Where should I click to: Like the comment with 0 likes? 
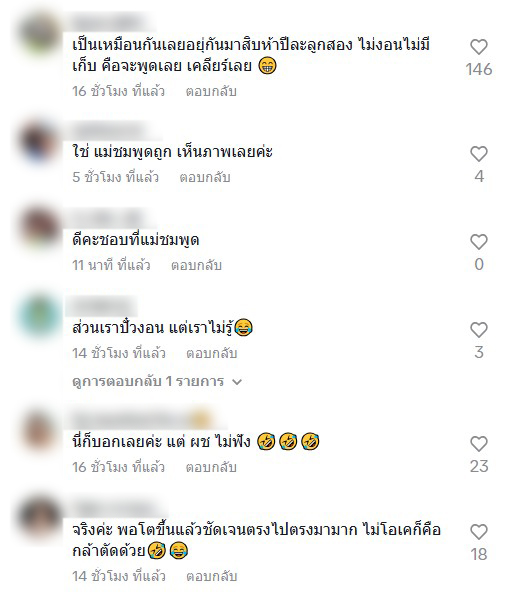click(479, 242)
